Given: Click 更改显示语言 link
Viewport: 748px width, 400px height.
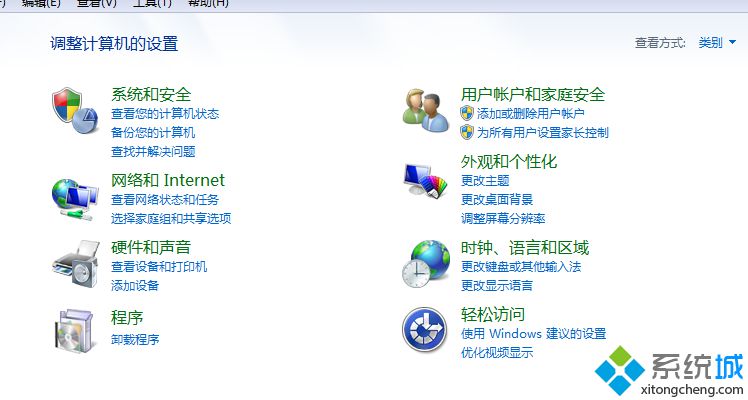Looking at the screenshot, I should point(497,285).
